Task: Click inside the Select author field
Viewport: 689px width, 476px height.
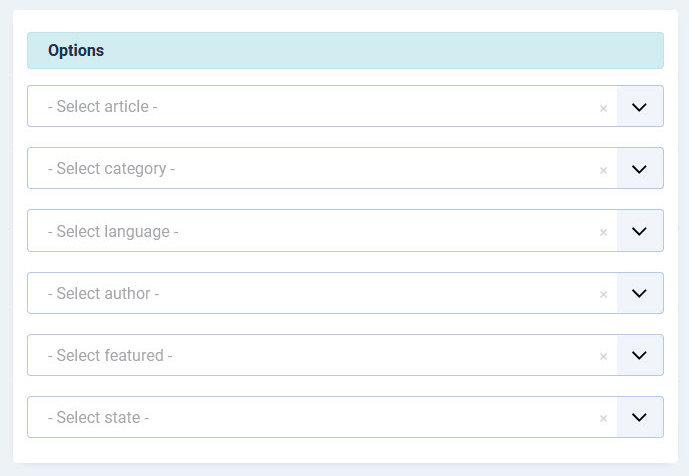Action: click(300, 294)
